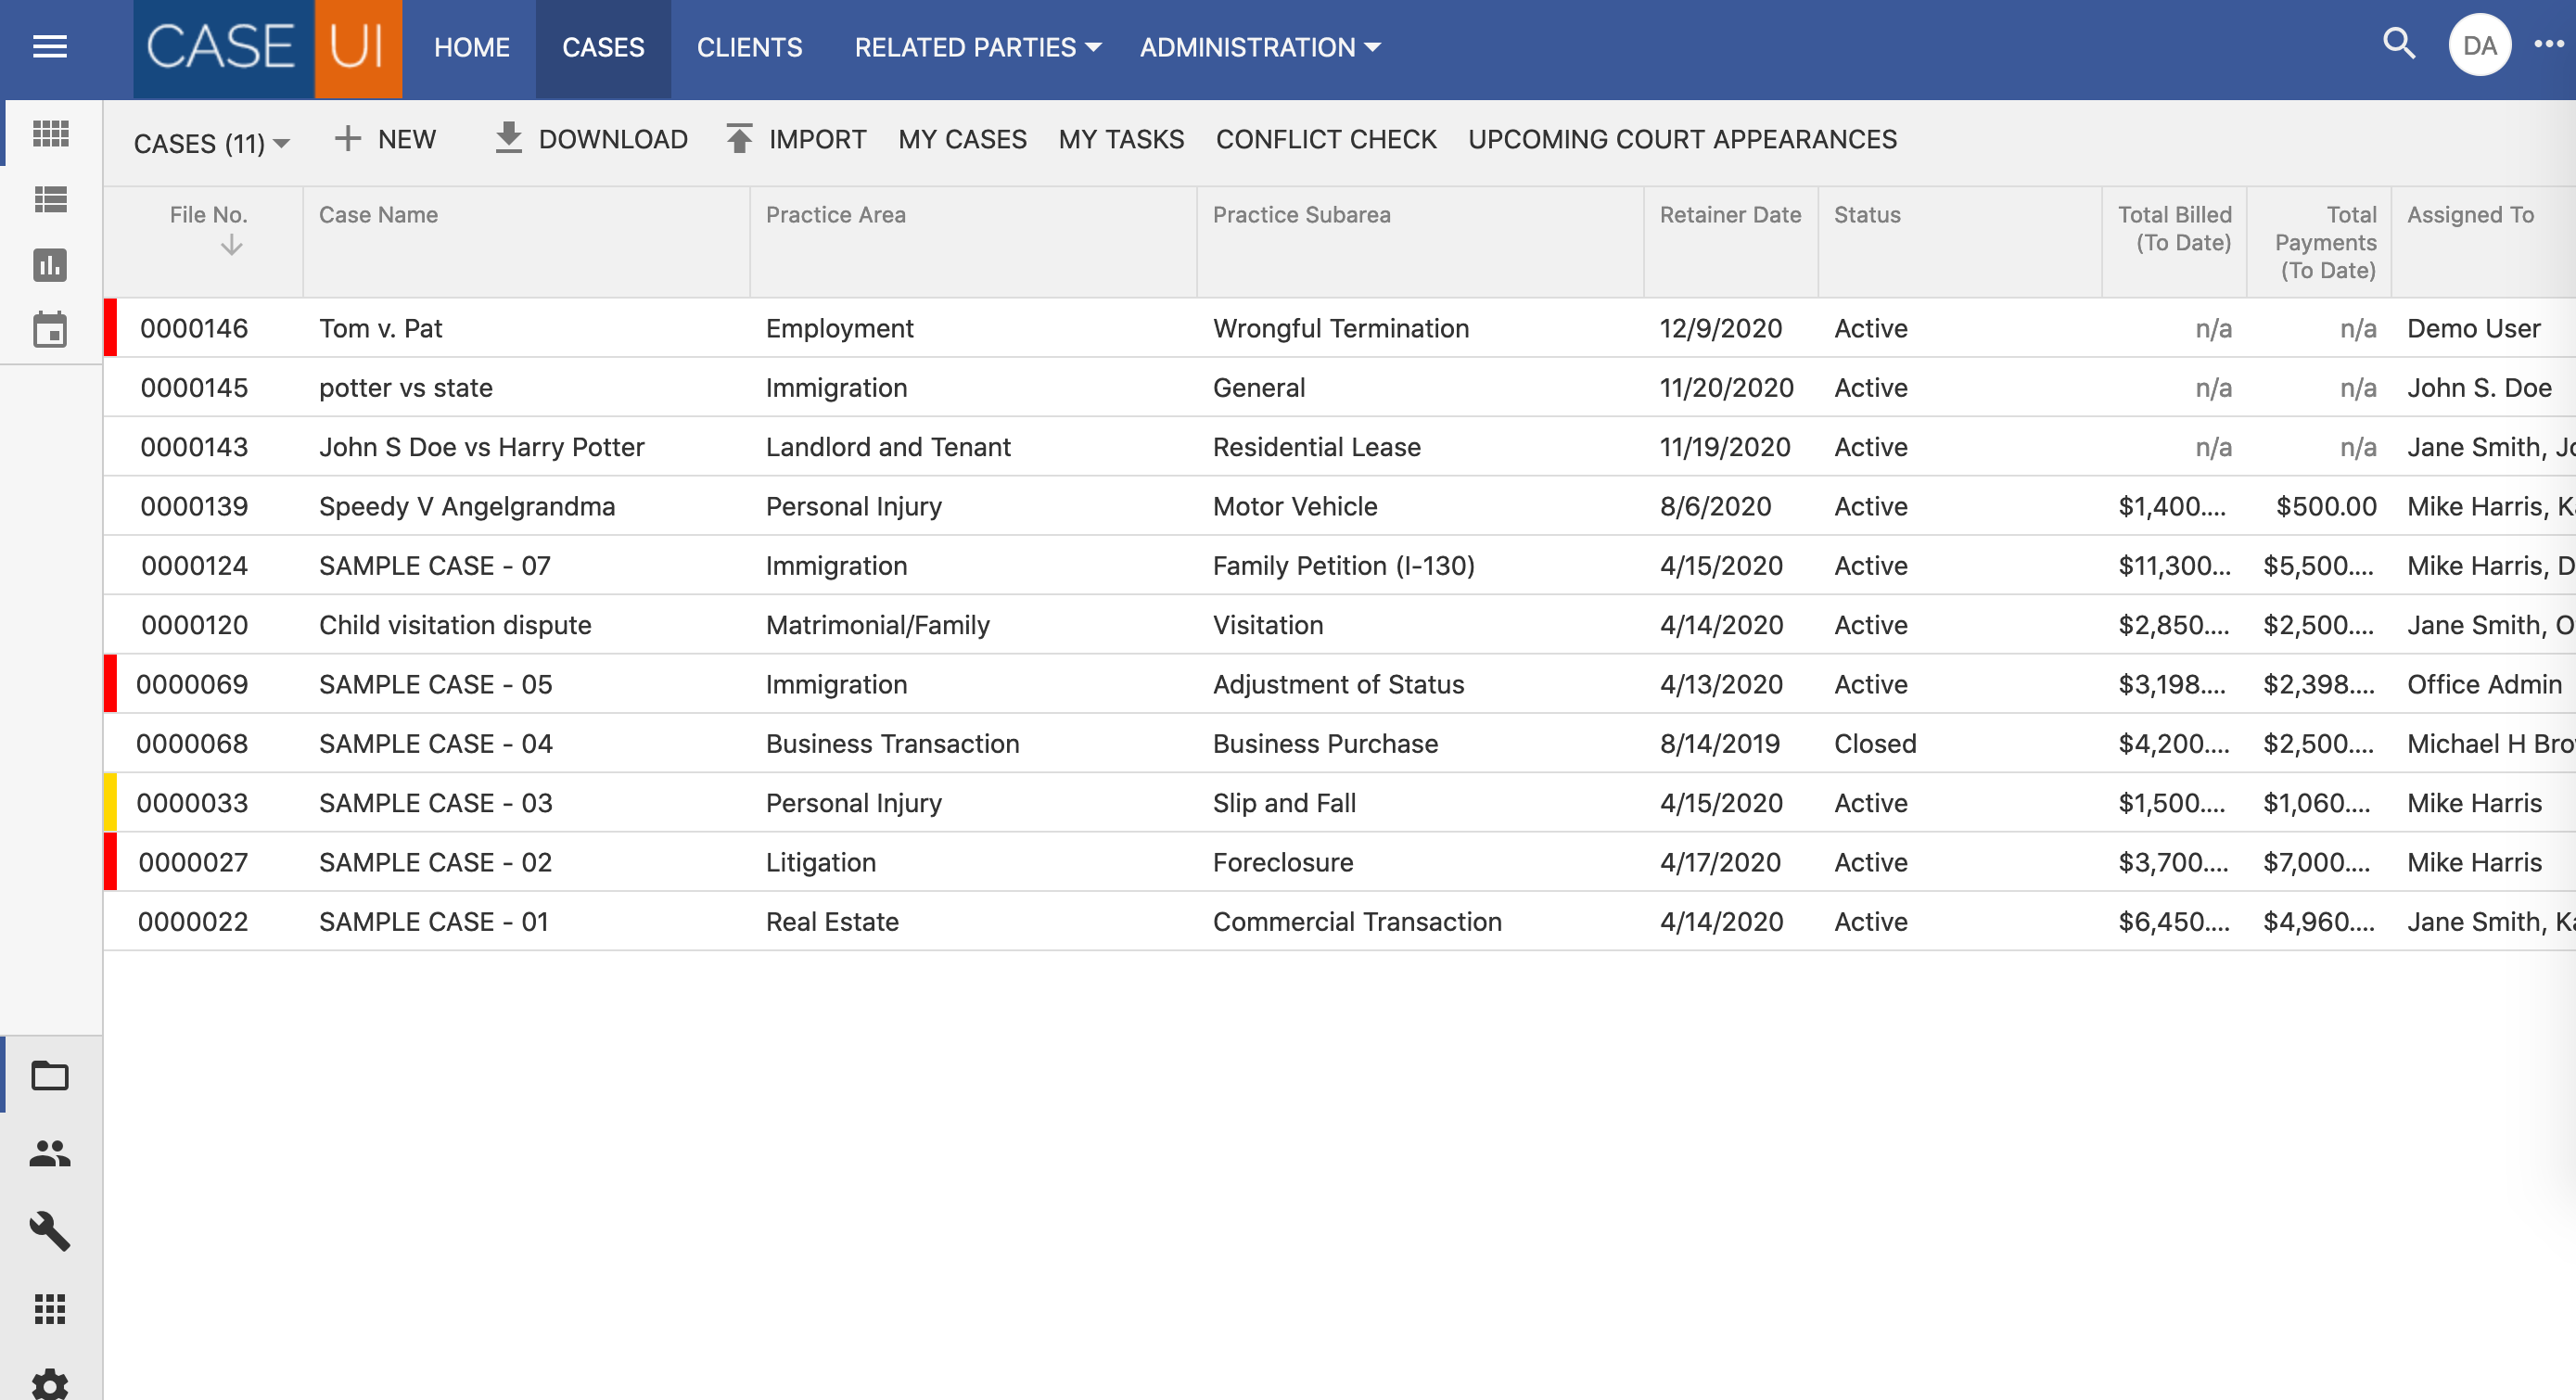Viewport: 2576px width, 1400px height.
Task: Click DOWNLOAD label in toolbar
Action: [x=613, y=139]
